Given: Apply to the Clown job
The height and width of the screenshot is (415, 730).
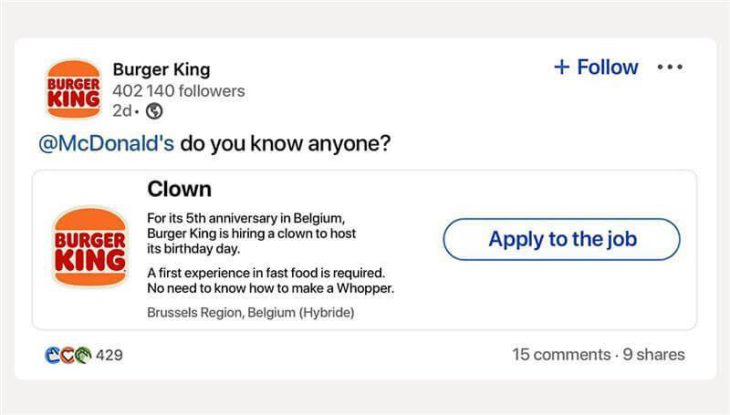Looking at the screenshot, I should (x=561, y=239).
